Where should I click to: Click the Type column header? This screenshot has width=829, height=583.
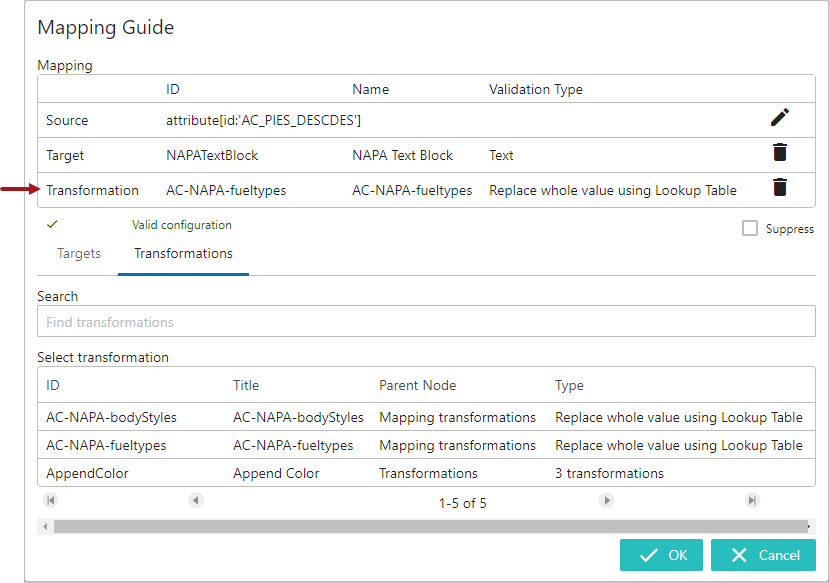[570, 385]
